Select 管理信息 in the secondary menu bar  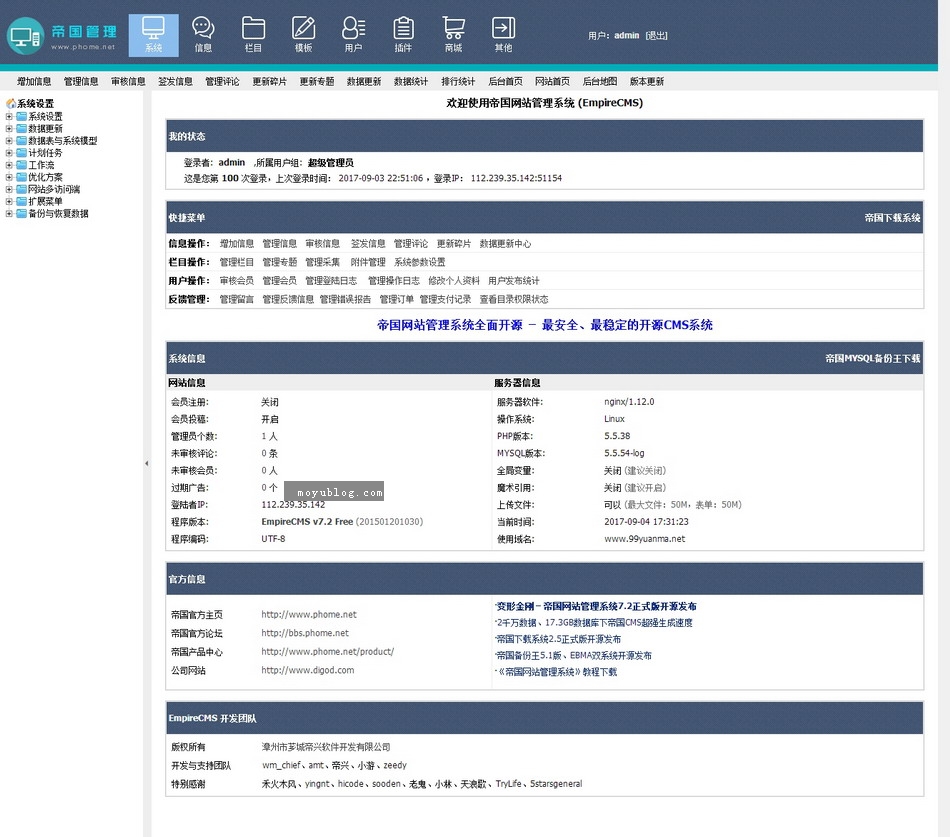[81, 81]
